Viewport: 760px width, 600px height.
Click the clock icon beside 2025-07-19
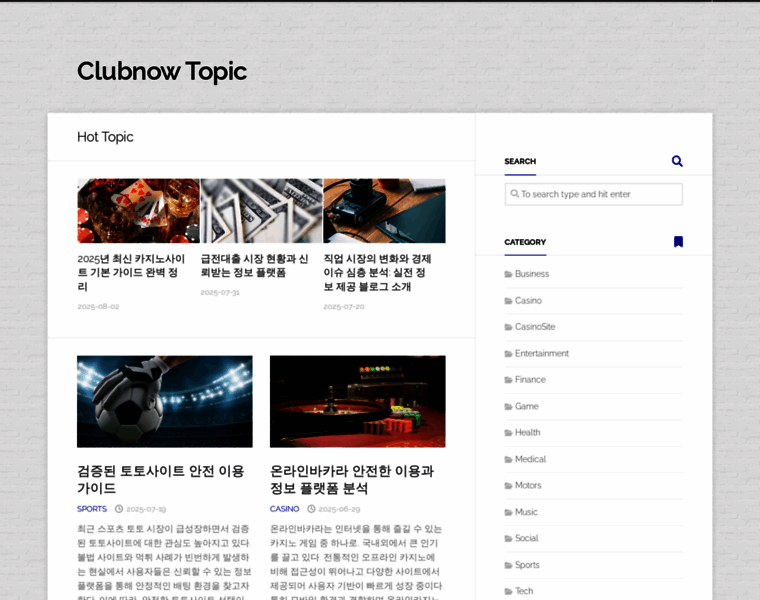119,509
